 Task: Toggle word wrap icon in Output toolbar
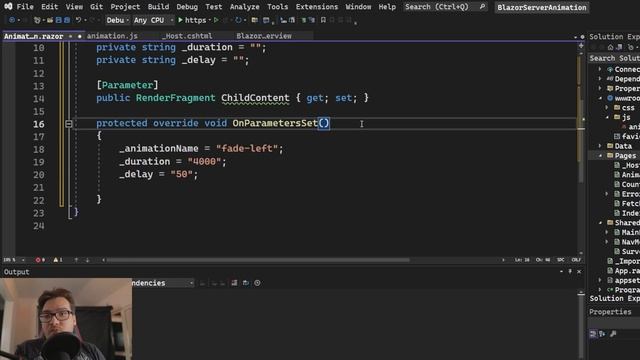246,283
